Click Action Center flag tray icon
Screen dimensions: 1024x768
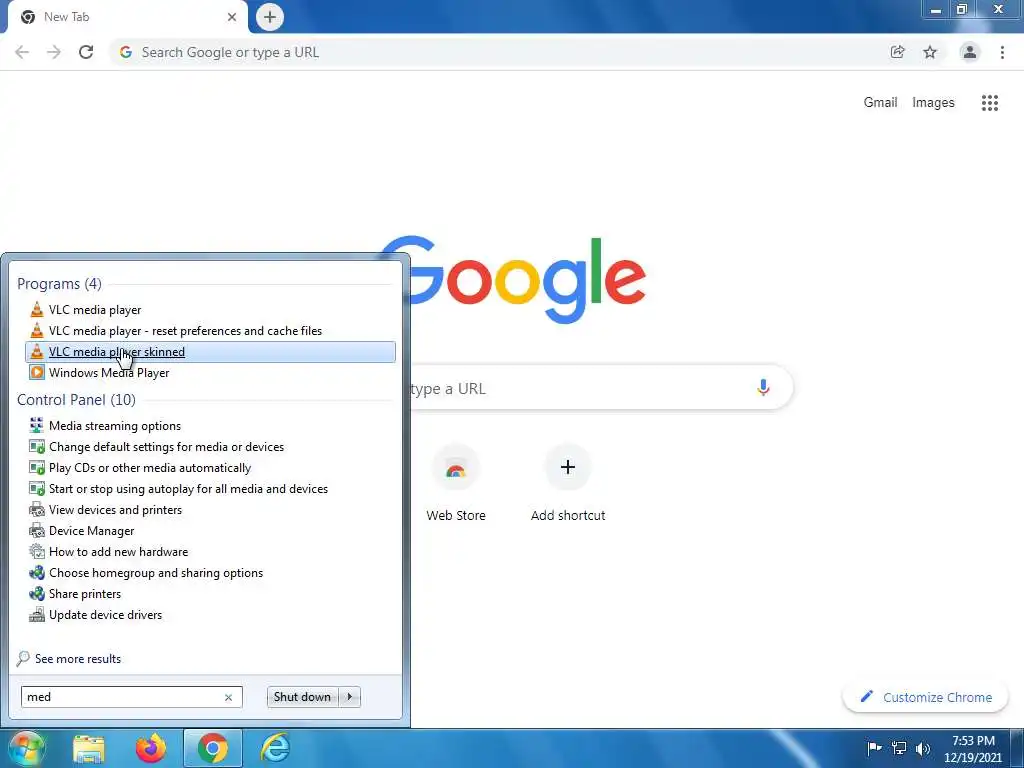(x=874, y=748)
